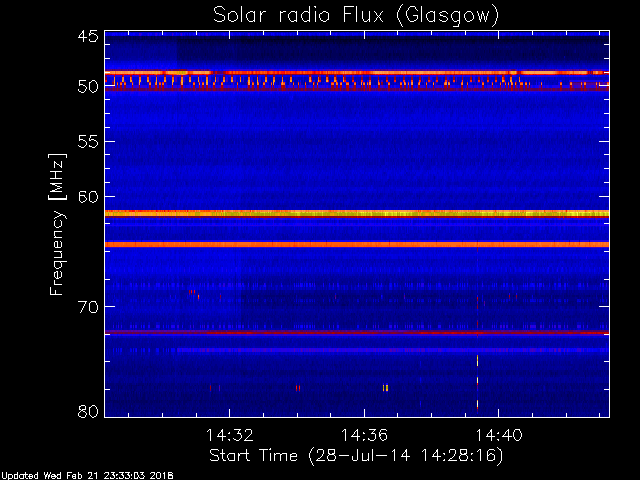Click the 14:36 time tick label
640x480 pixels.
[364, 435]
